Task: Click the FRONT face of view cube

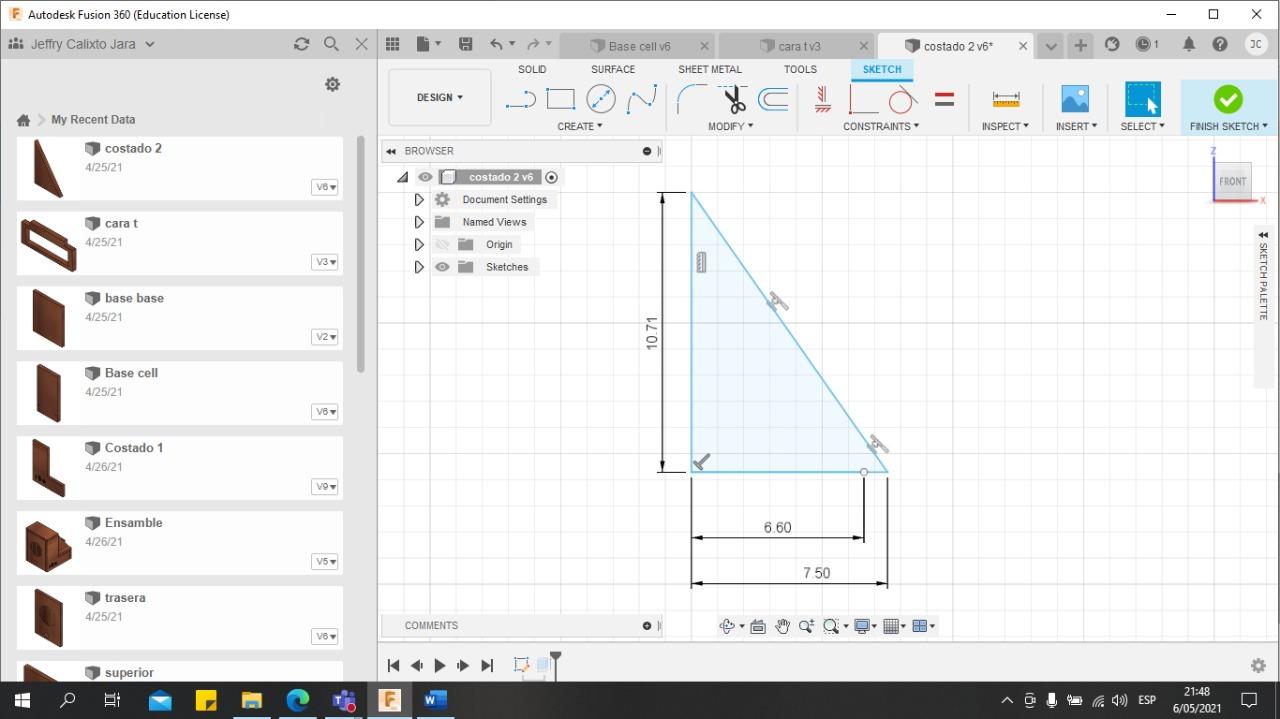Action: coord(1232,181)
